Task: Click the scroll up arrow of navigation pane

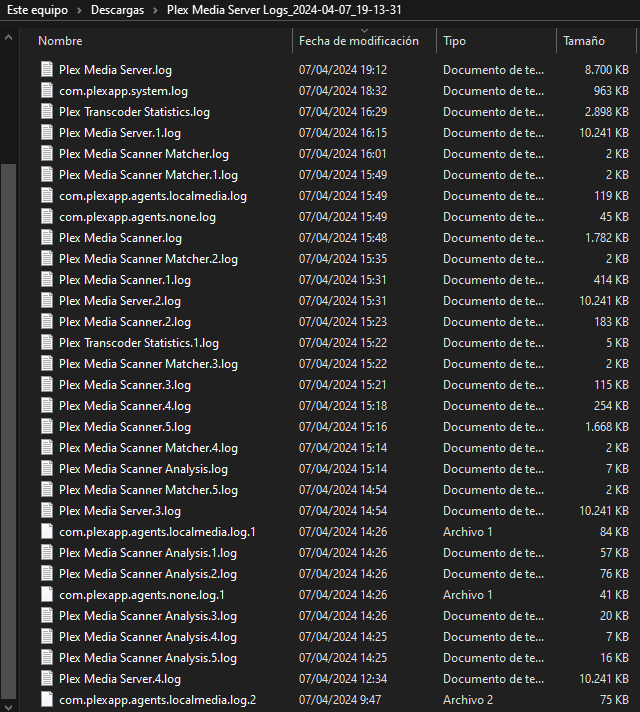Action: pyautogui.click(x=8, y=38)
